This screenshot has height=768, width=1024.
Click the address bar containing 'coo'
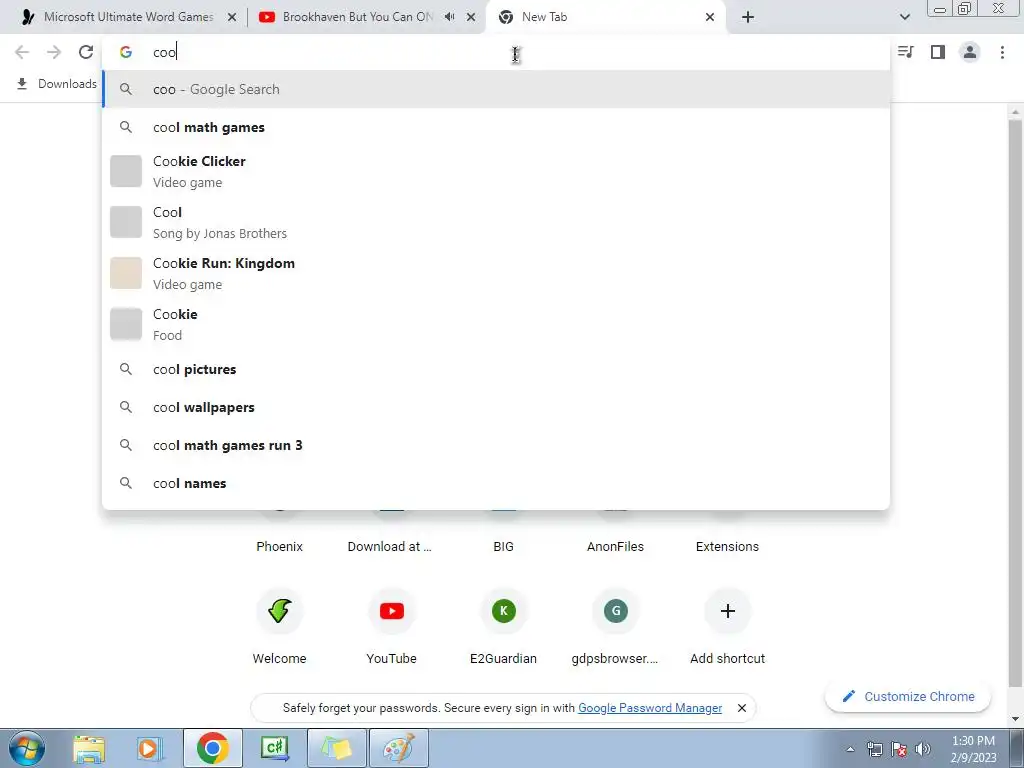[496, 52]
